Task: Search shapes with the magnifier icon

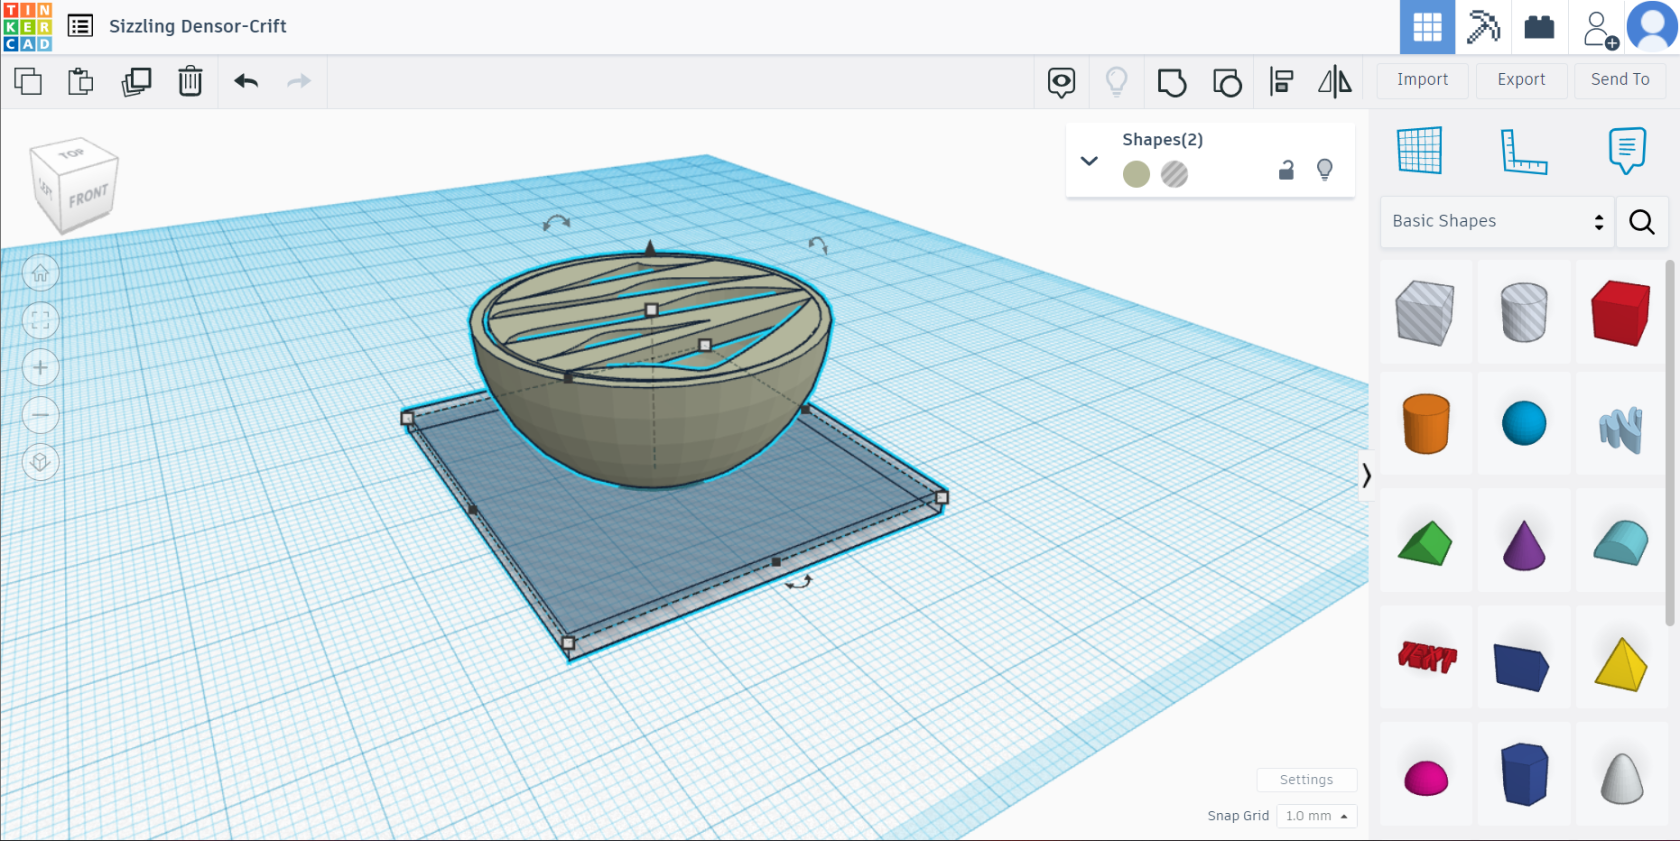Action: click(x=1642, y=221)
